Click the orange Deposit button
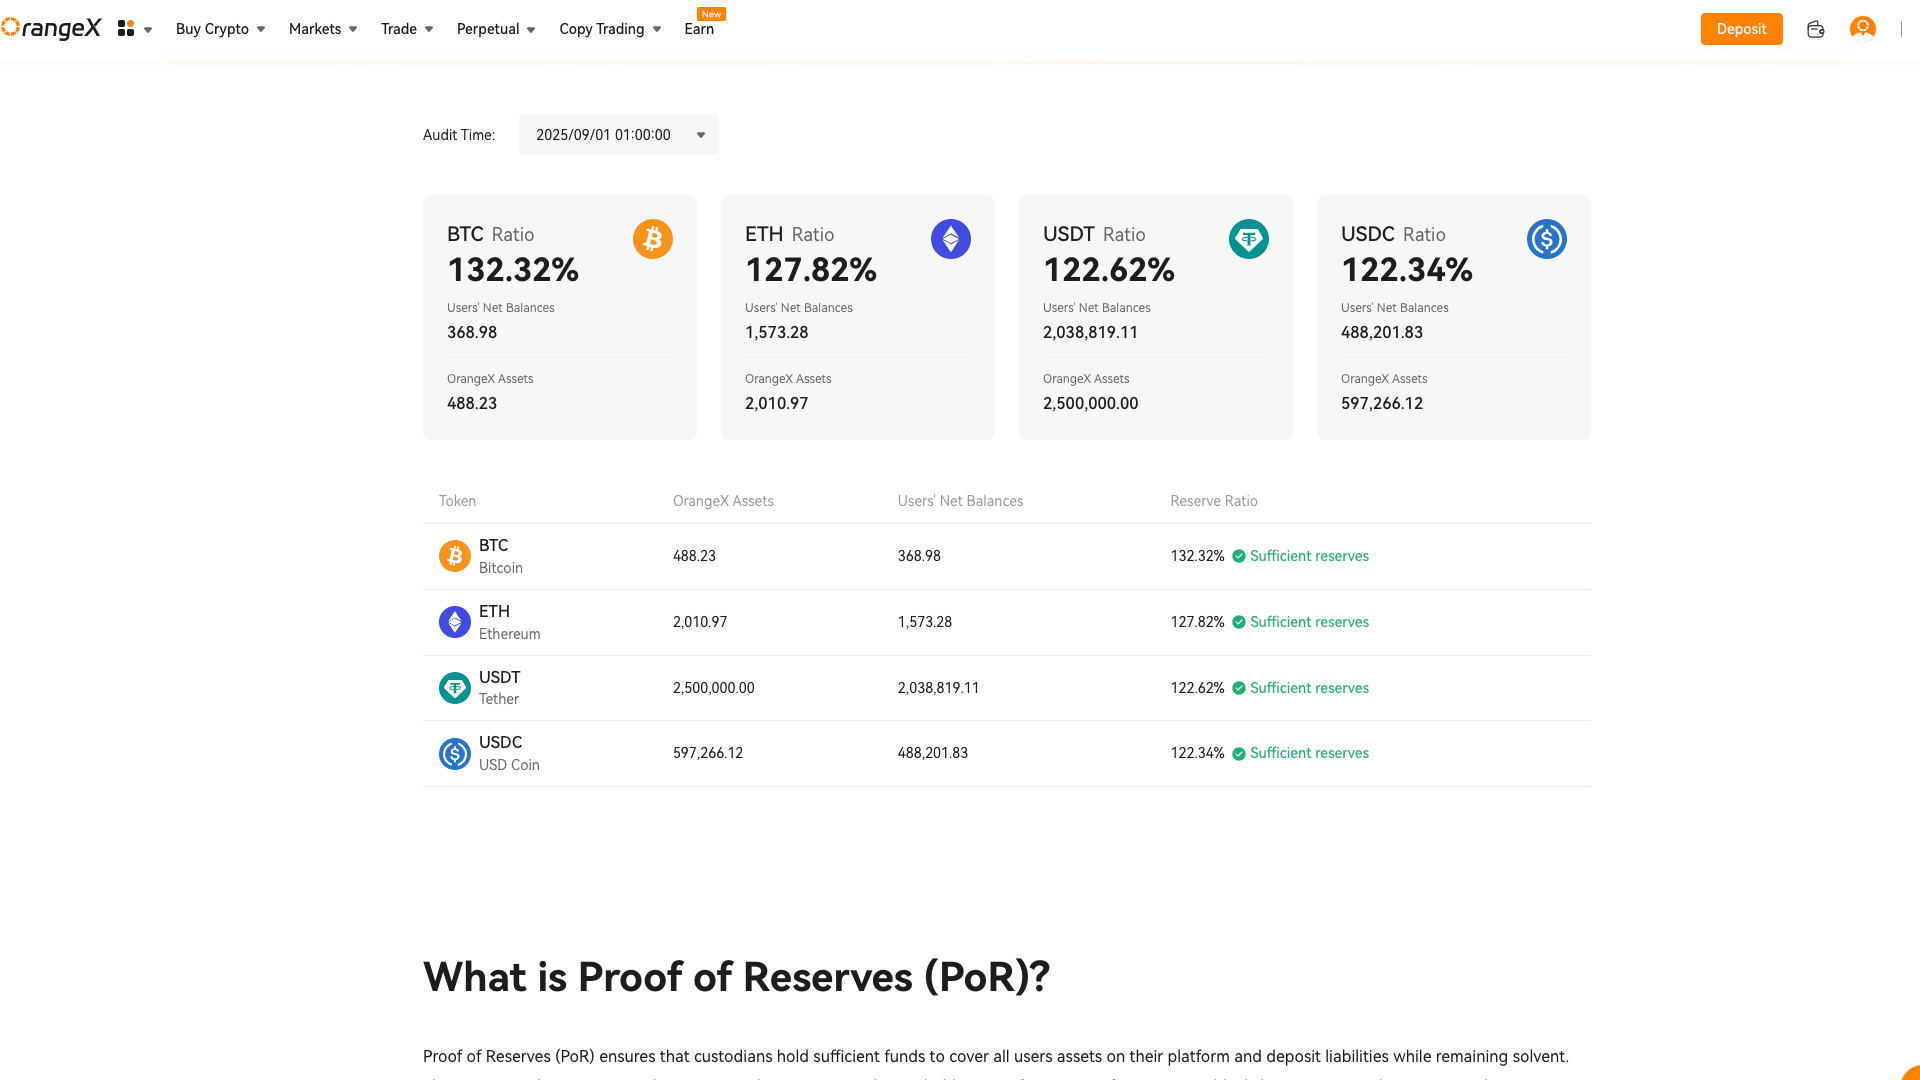 pos(1741,29)
